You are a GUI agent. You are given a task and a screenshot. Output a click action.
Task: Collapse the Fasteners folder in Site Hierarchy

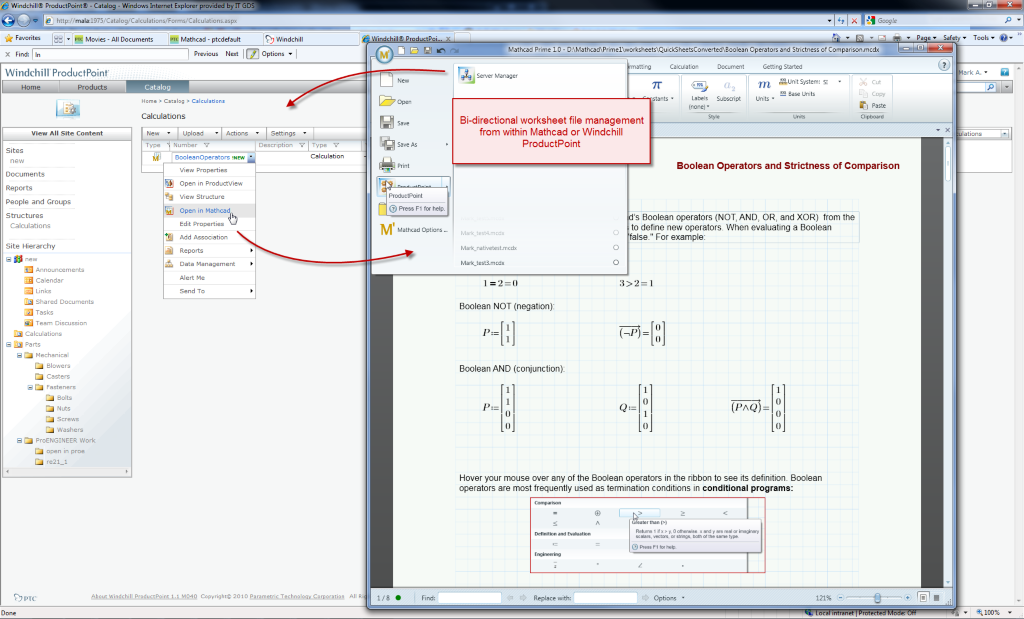pos(32,387)
